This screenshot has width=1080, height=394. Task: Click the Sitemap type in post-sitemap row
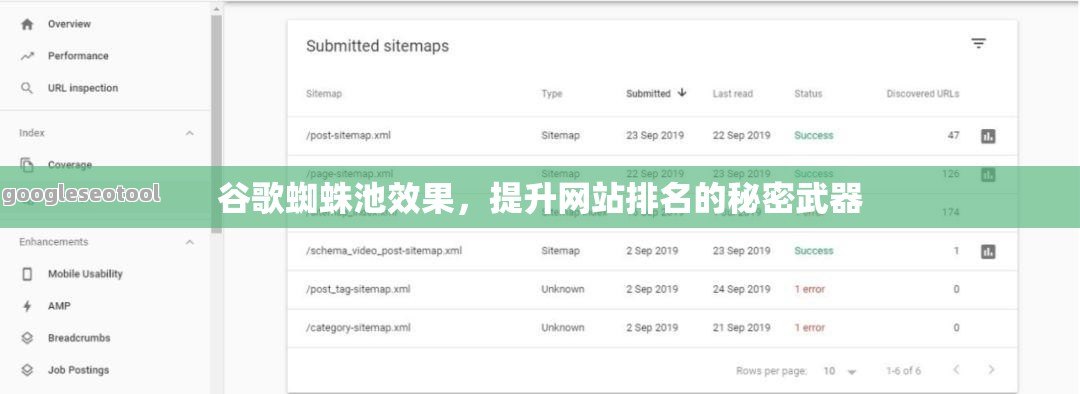[x=561, y=136]
